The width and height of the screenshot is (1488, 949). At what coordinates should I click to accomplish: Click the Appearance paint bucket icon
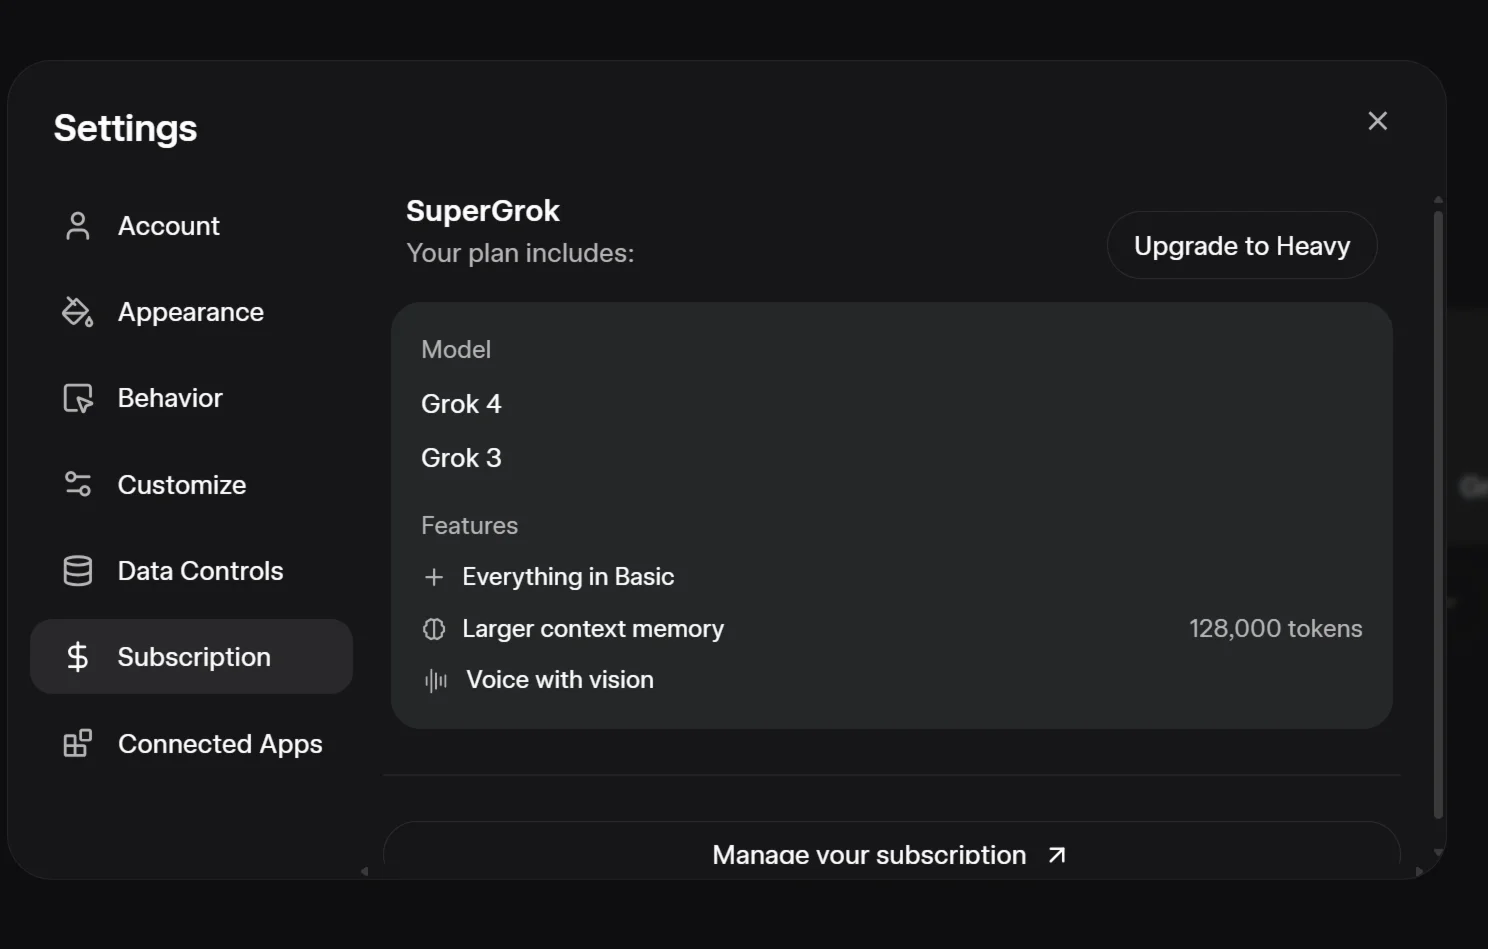78,312
